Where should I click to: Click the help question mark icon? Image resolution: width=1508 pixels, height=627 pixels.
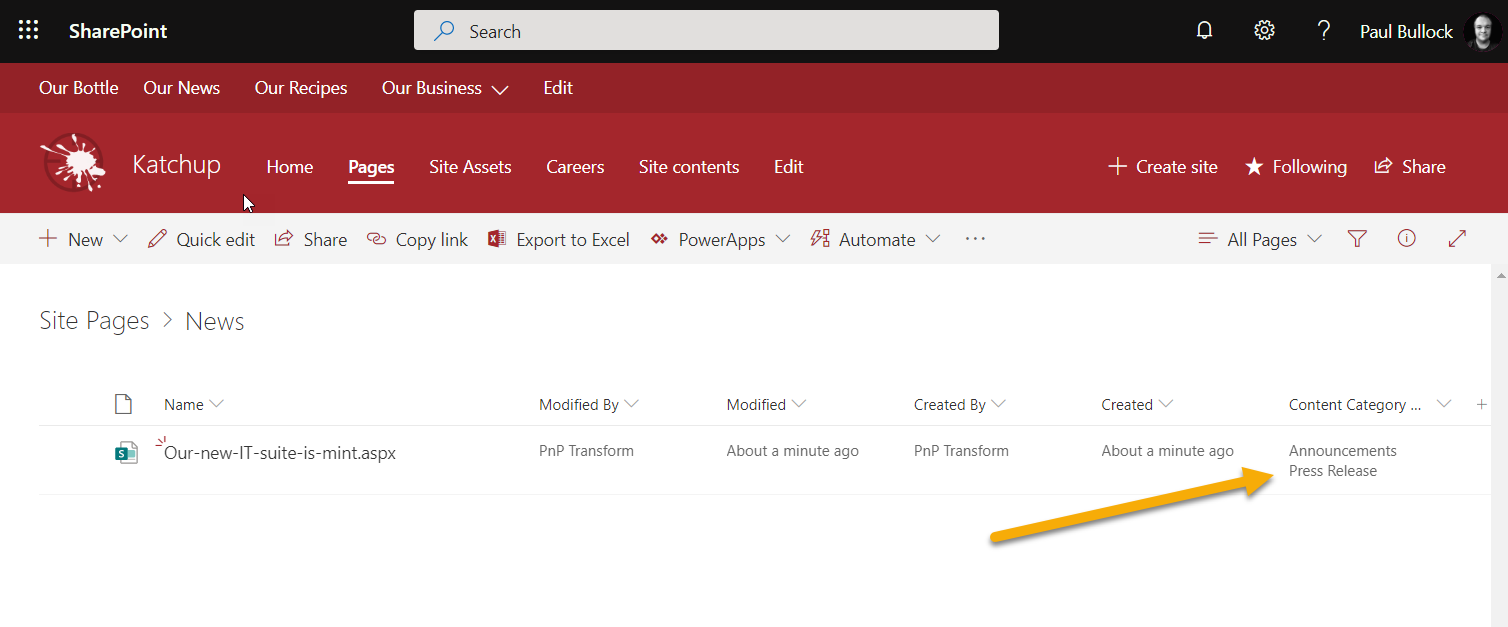[x=1323, y=31]
